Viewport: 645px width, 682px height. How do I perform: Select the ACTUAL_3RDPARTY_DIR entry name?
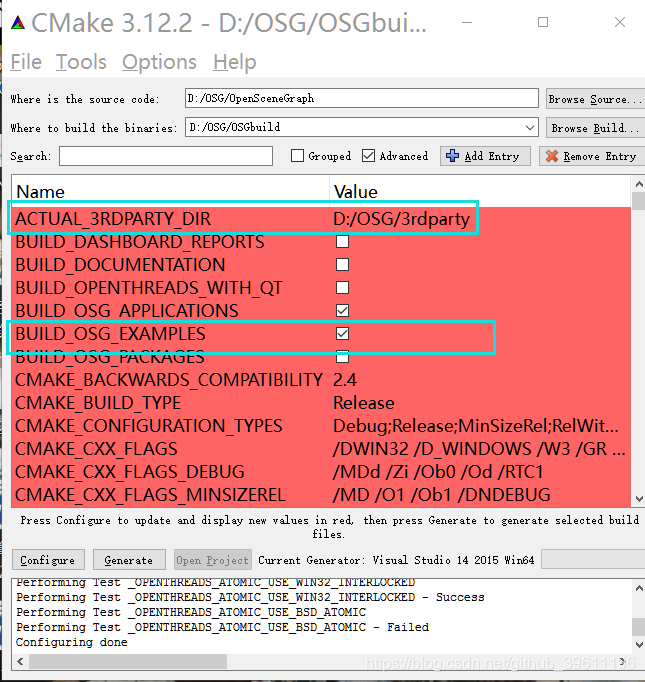tap(113, 218)
